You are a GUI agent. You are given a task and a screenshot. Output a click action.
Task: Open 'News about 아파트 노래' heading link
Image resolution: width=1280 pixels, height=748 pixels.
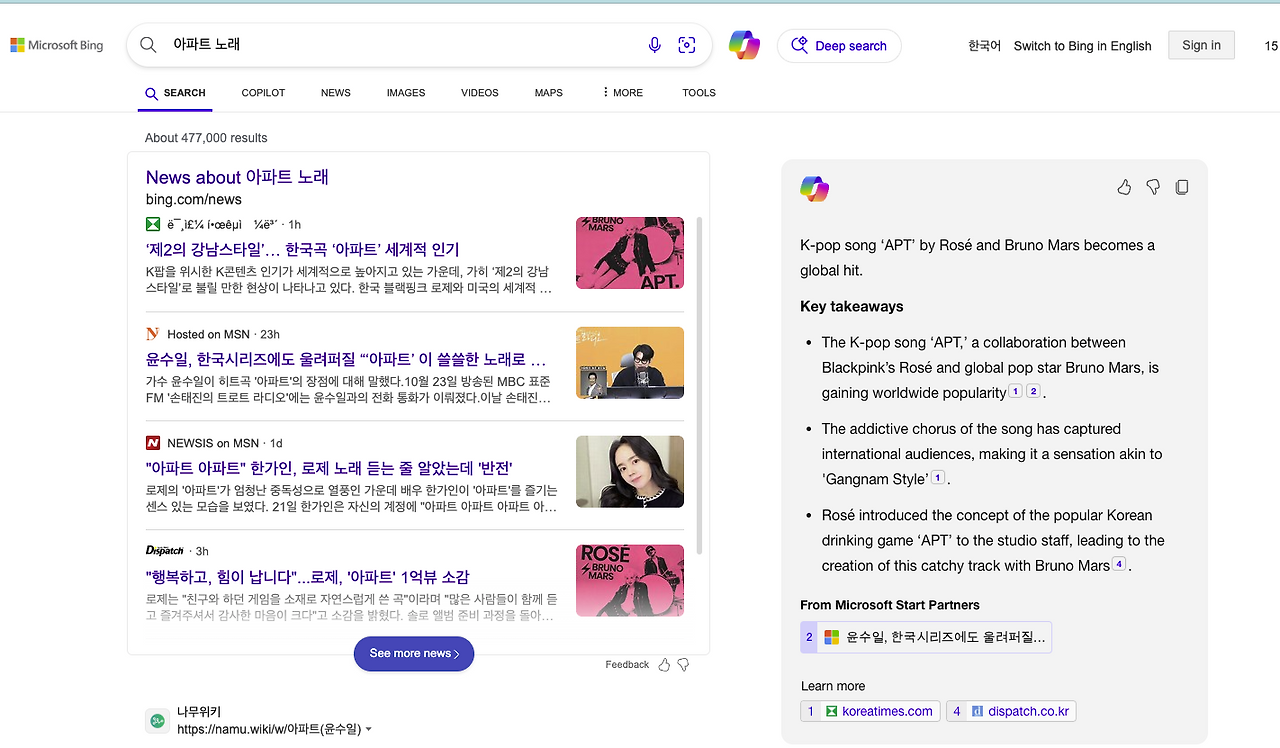[x=237, y=177]
